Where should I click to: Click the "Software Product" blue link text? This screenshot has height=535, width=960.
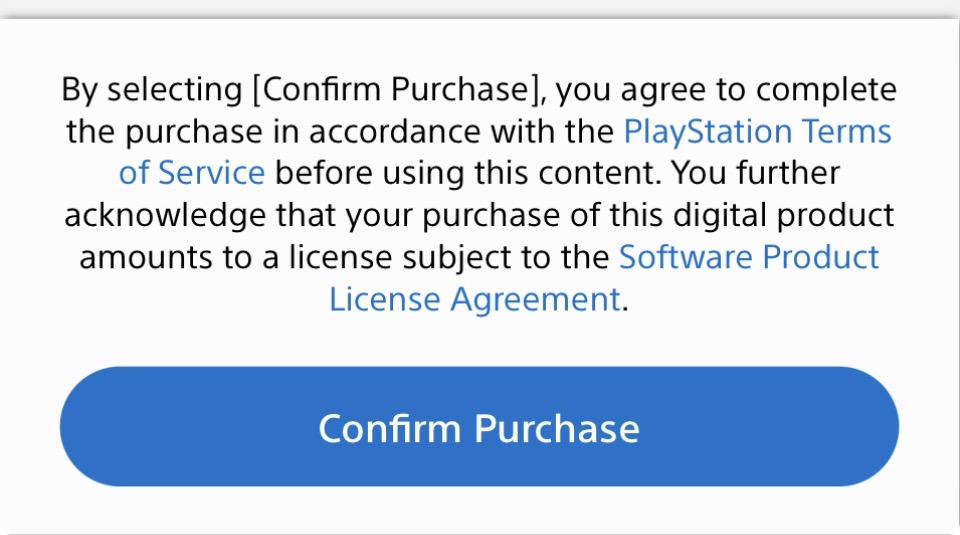(749, 257)
